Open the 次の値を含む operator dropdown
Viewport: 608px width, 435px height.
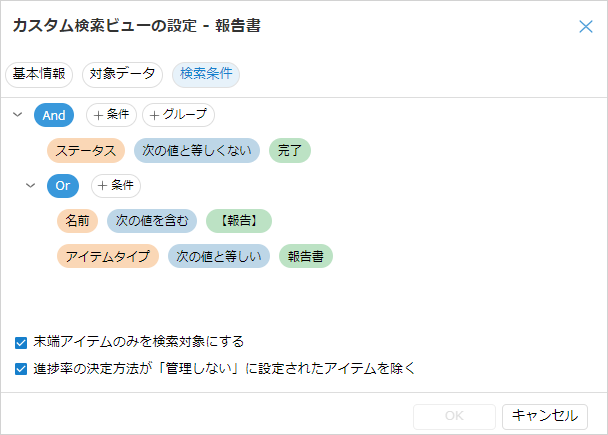151,221
